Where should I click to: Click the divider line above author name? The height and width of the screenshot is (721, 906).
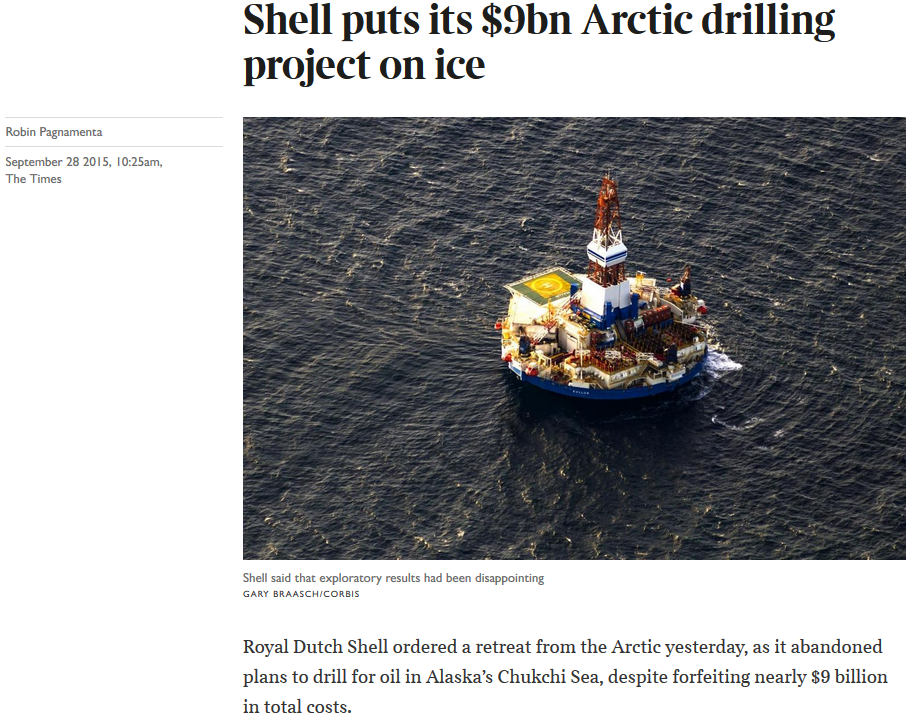[x=114, y=117]
